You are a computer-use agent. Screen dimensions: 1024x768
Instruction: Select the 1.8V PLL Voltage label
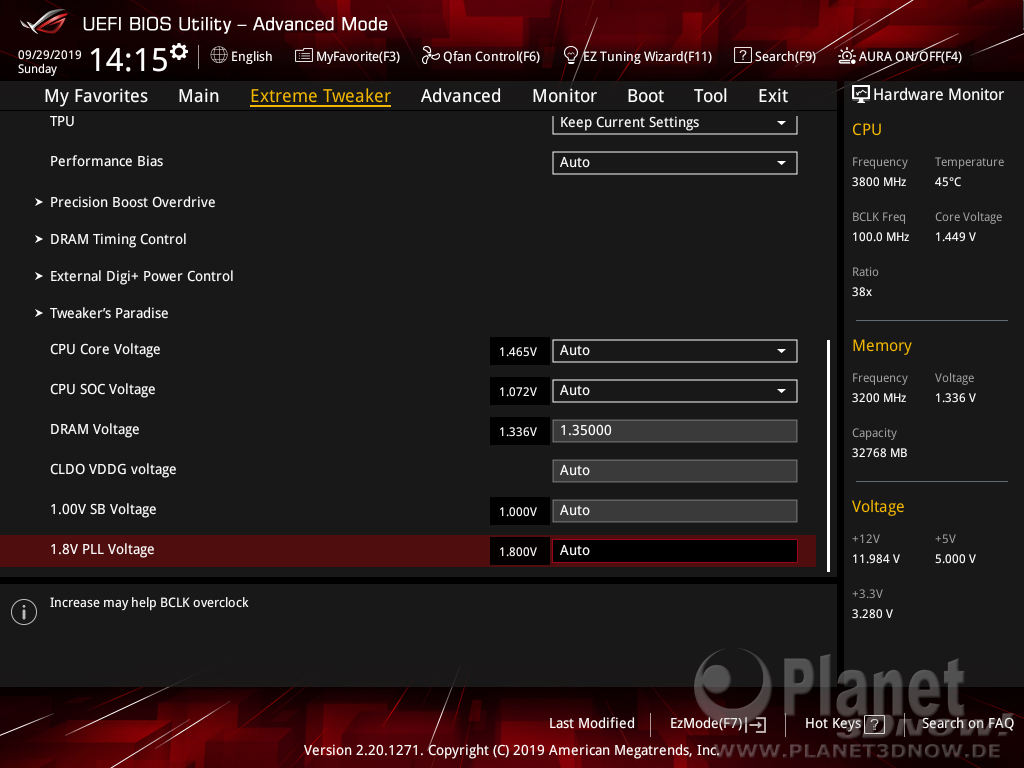tap(102, 550)
